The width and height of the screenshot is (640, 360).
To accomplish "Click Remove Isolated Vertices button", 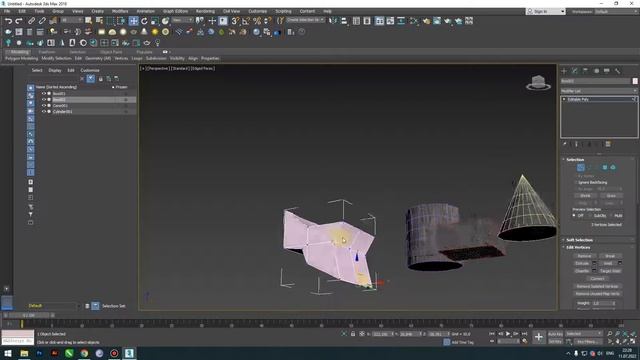I will pos(597,286).
